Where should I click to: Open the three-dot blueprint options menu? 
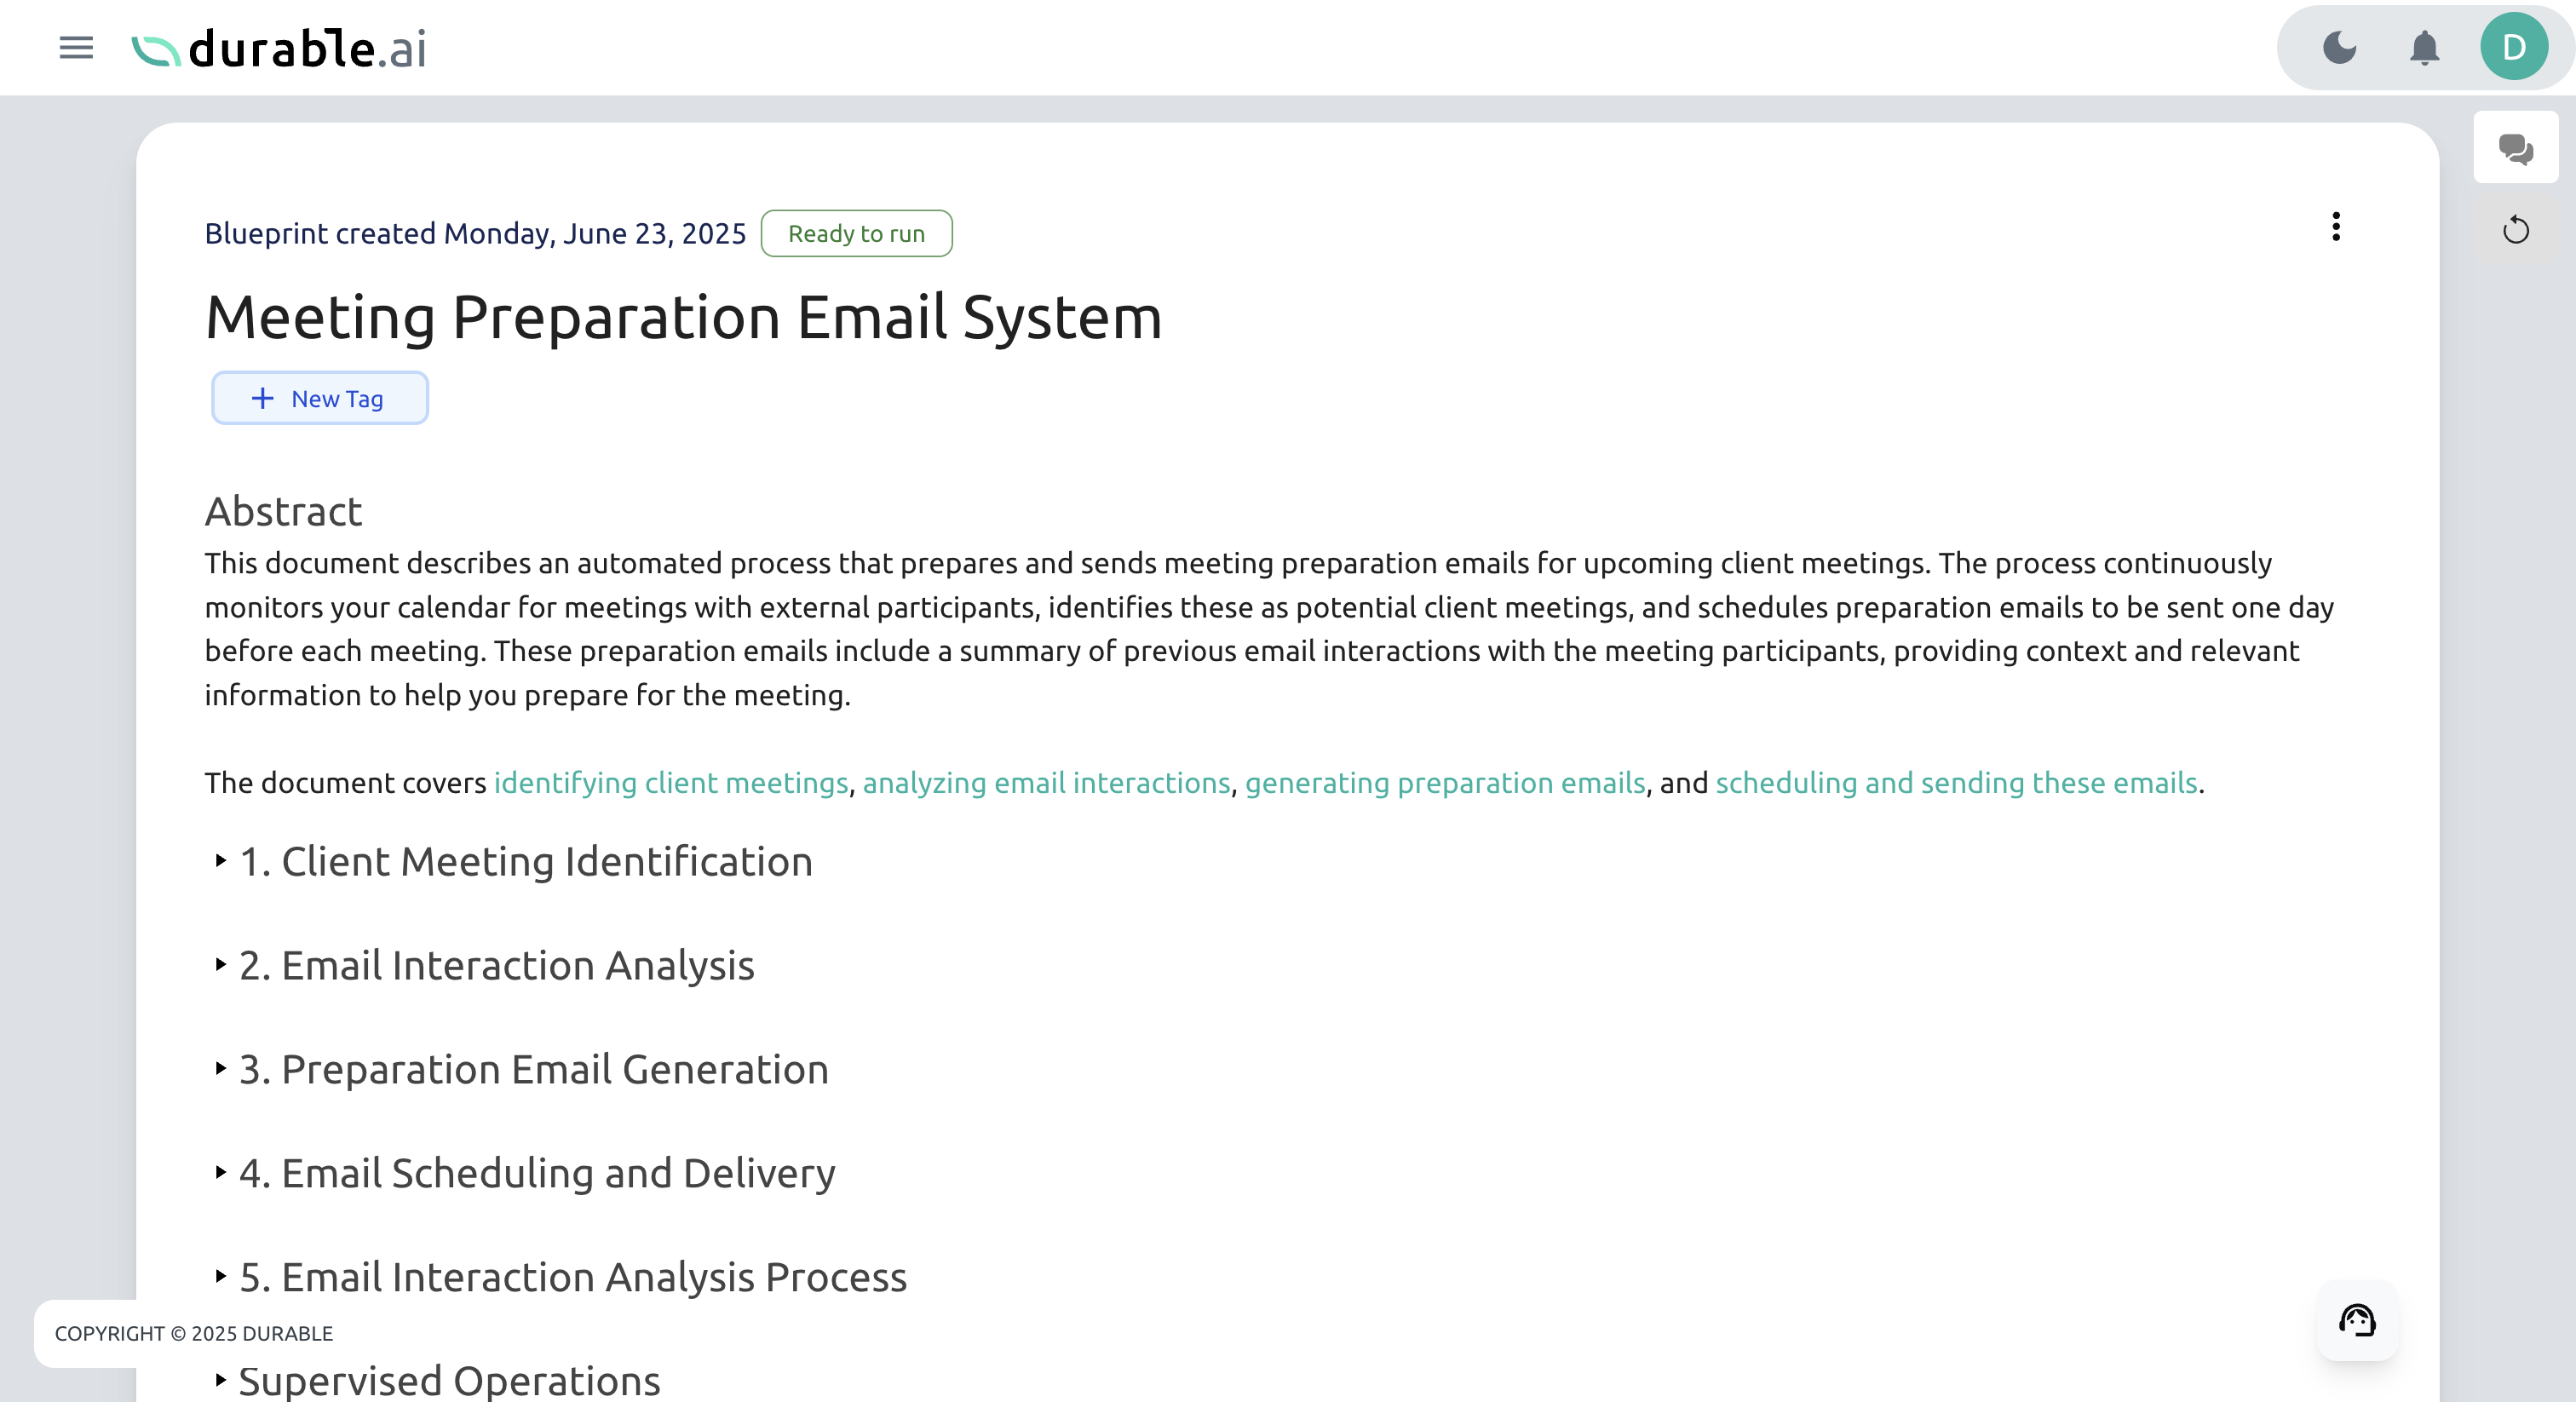[2335, 227]
